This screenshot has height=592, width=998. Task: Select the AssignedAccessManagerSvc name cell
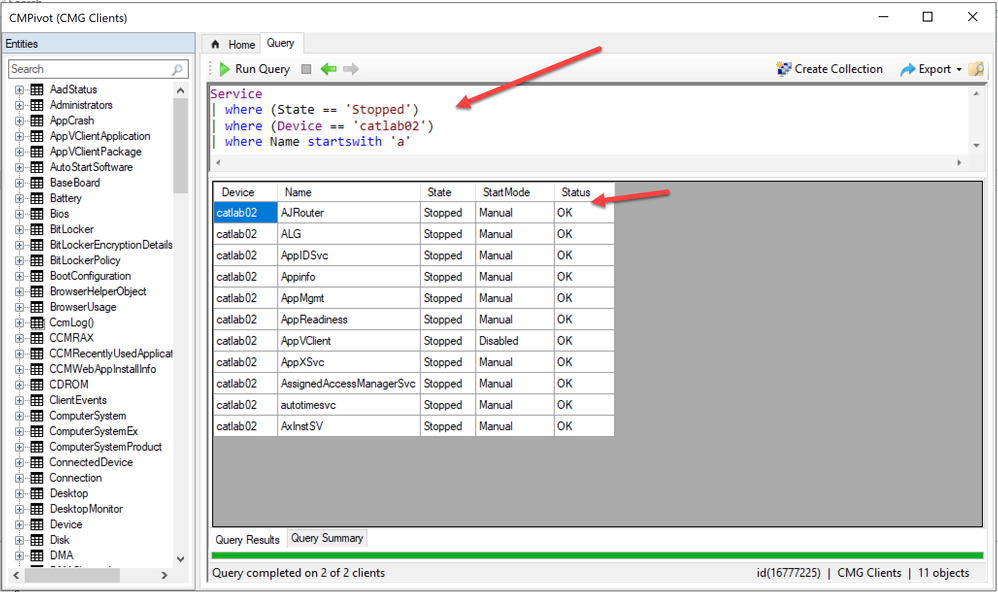pos(349,383)
